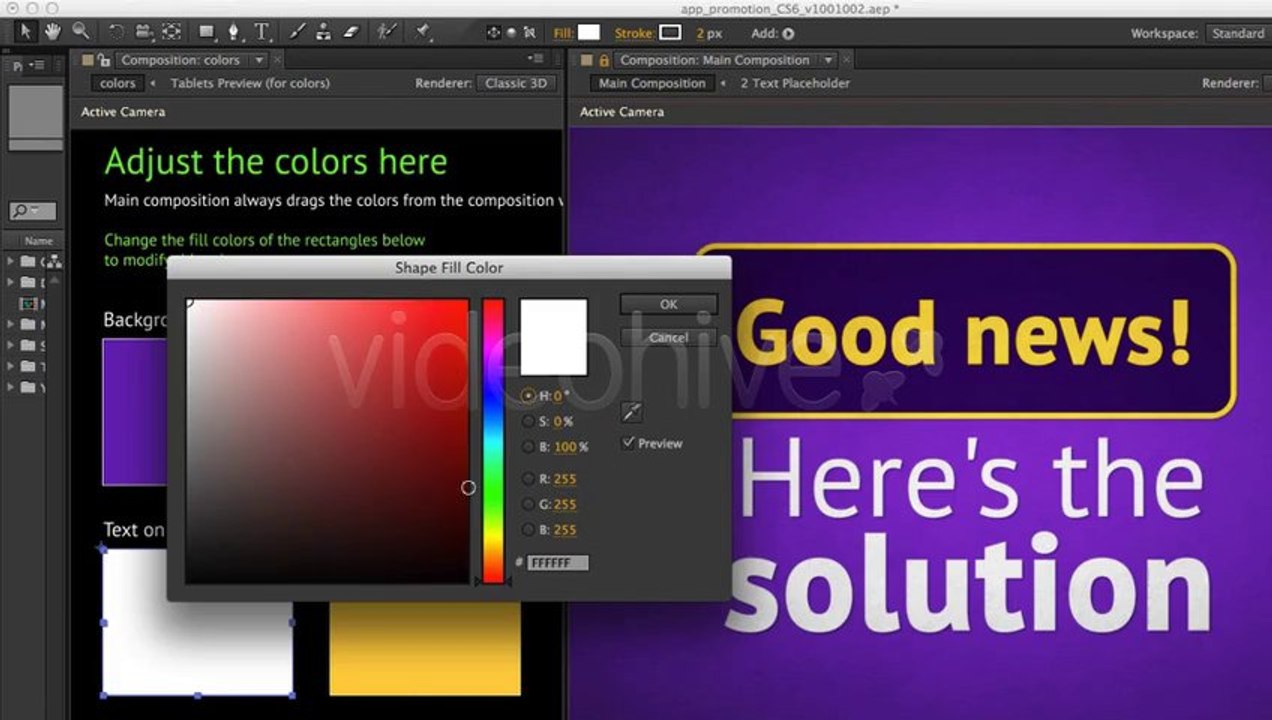The width and height of the screenshot is (1272, 720).
Task: Select the Eraser tool
Action: (x=350, y=32)
